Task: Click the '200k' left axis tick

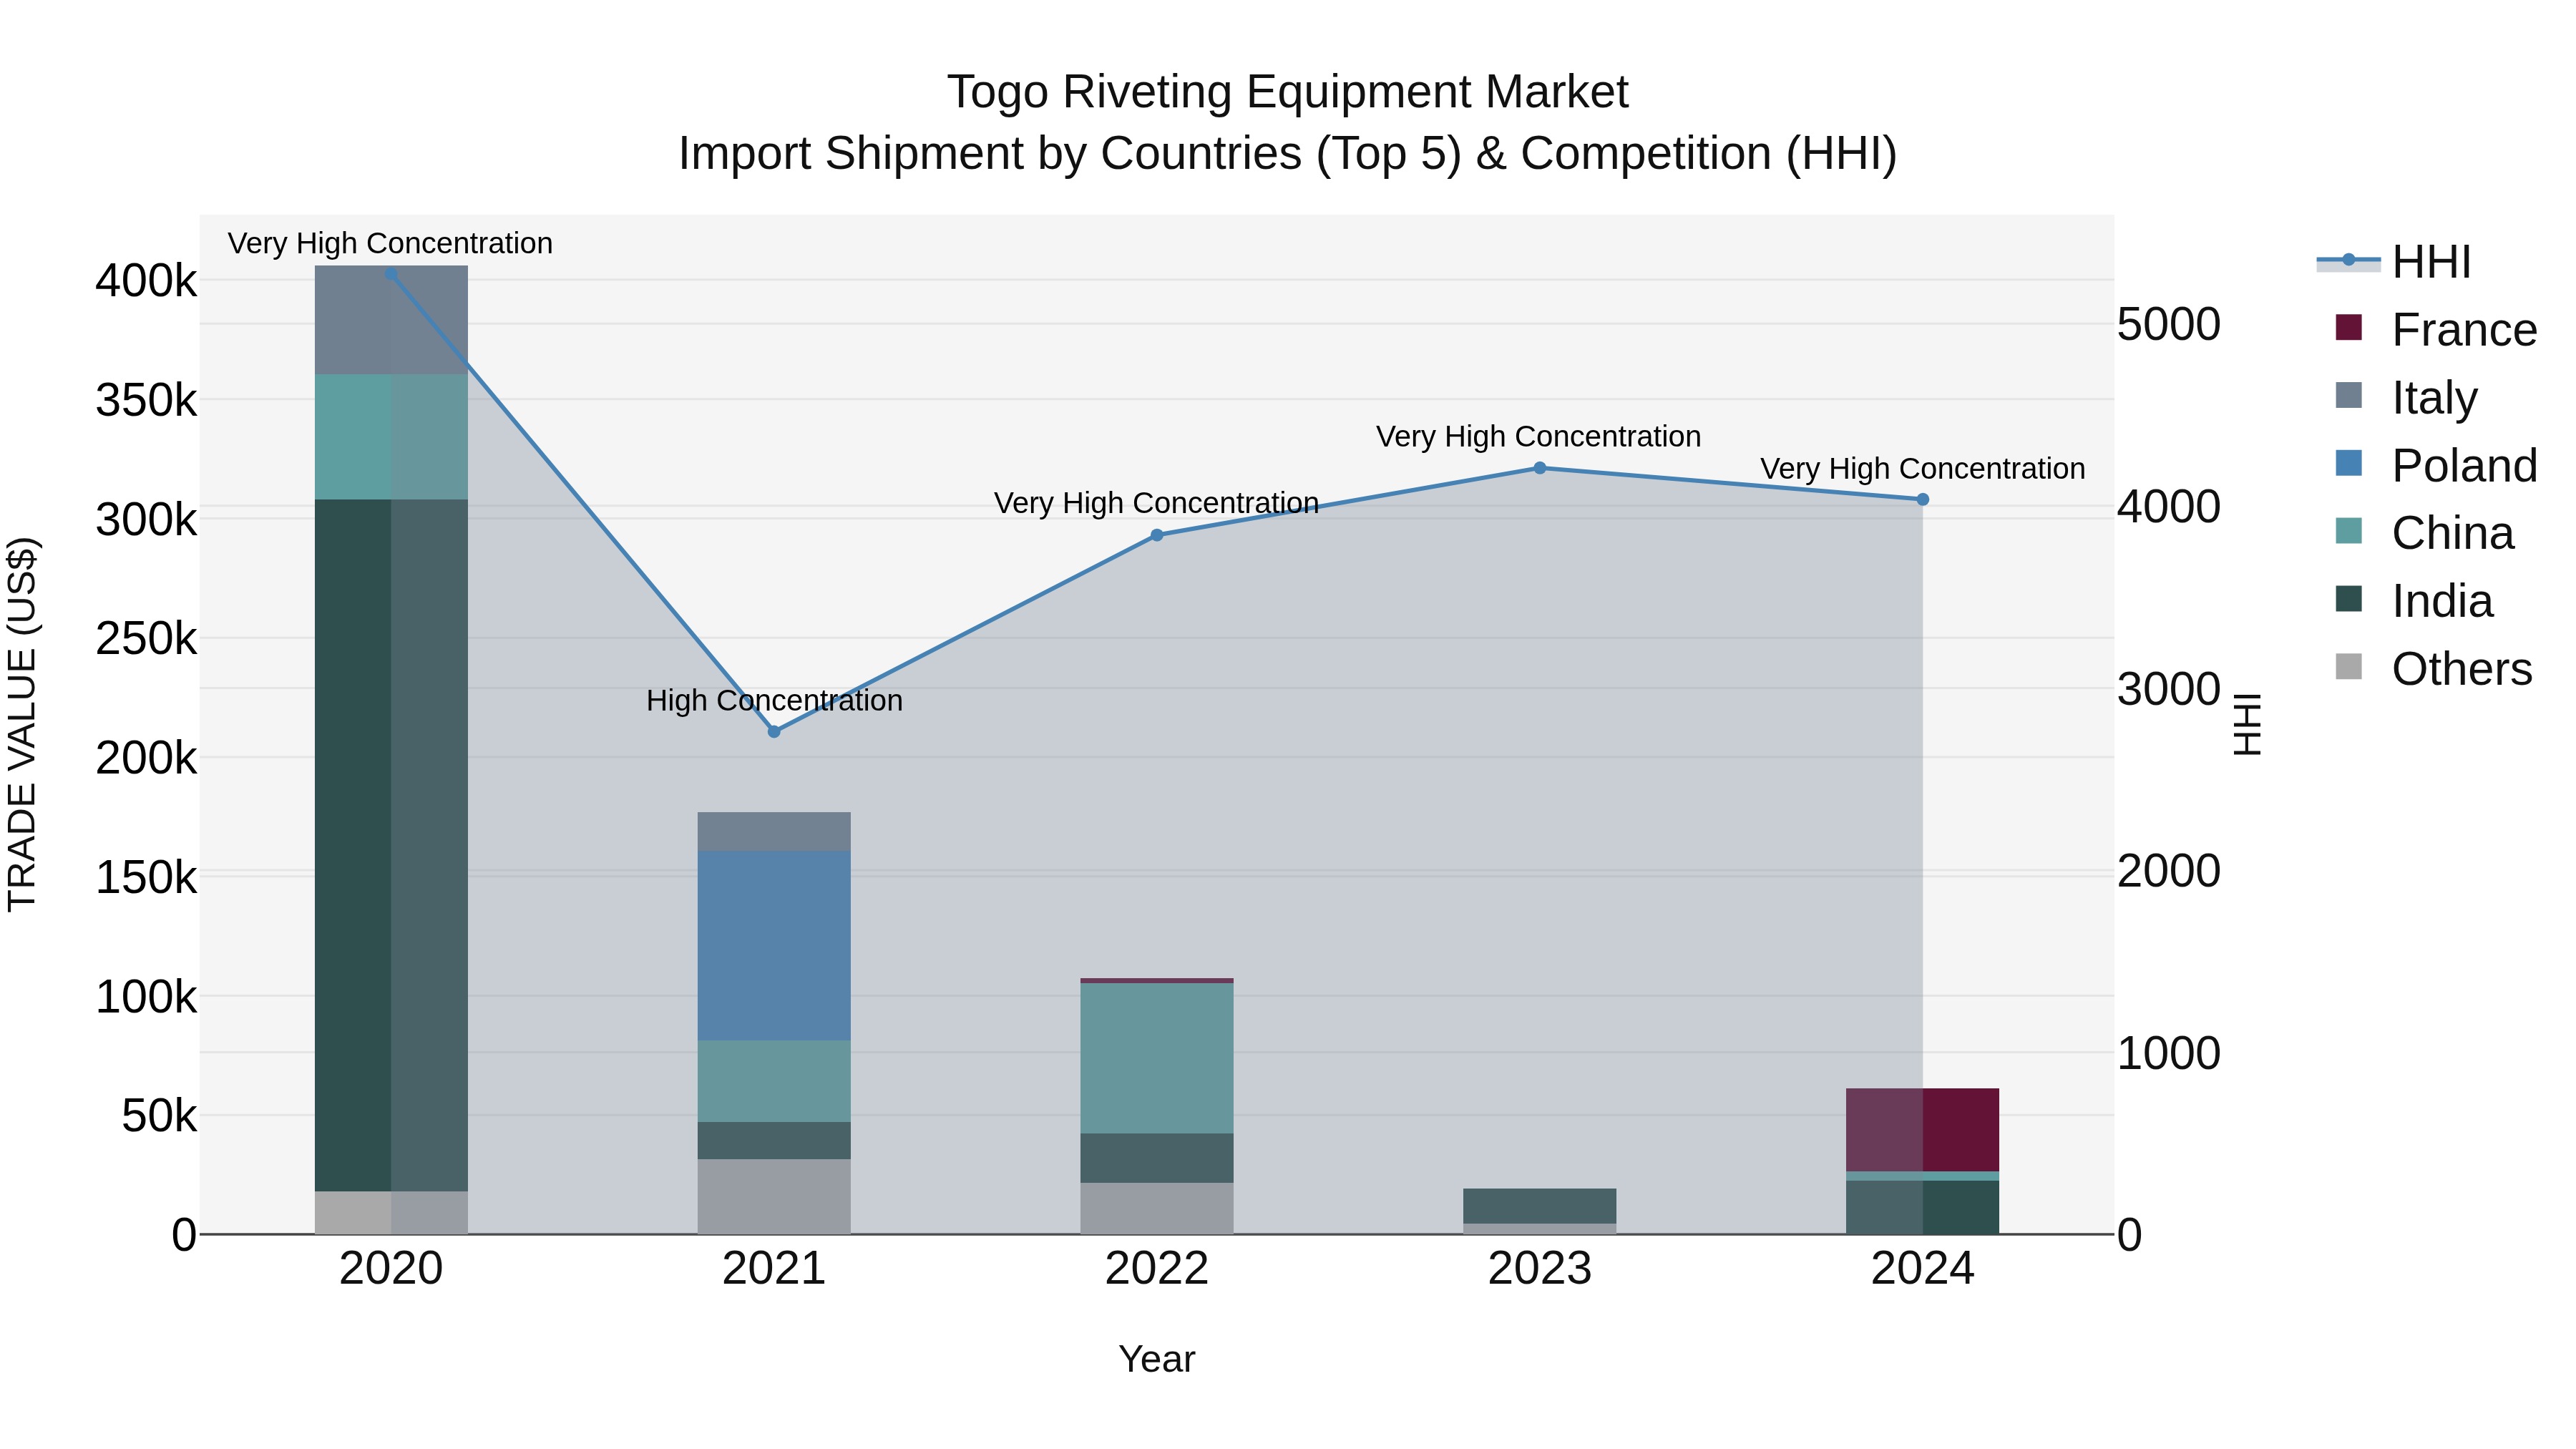Action: coord(147,758)
